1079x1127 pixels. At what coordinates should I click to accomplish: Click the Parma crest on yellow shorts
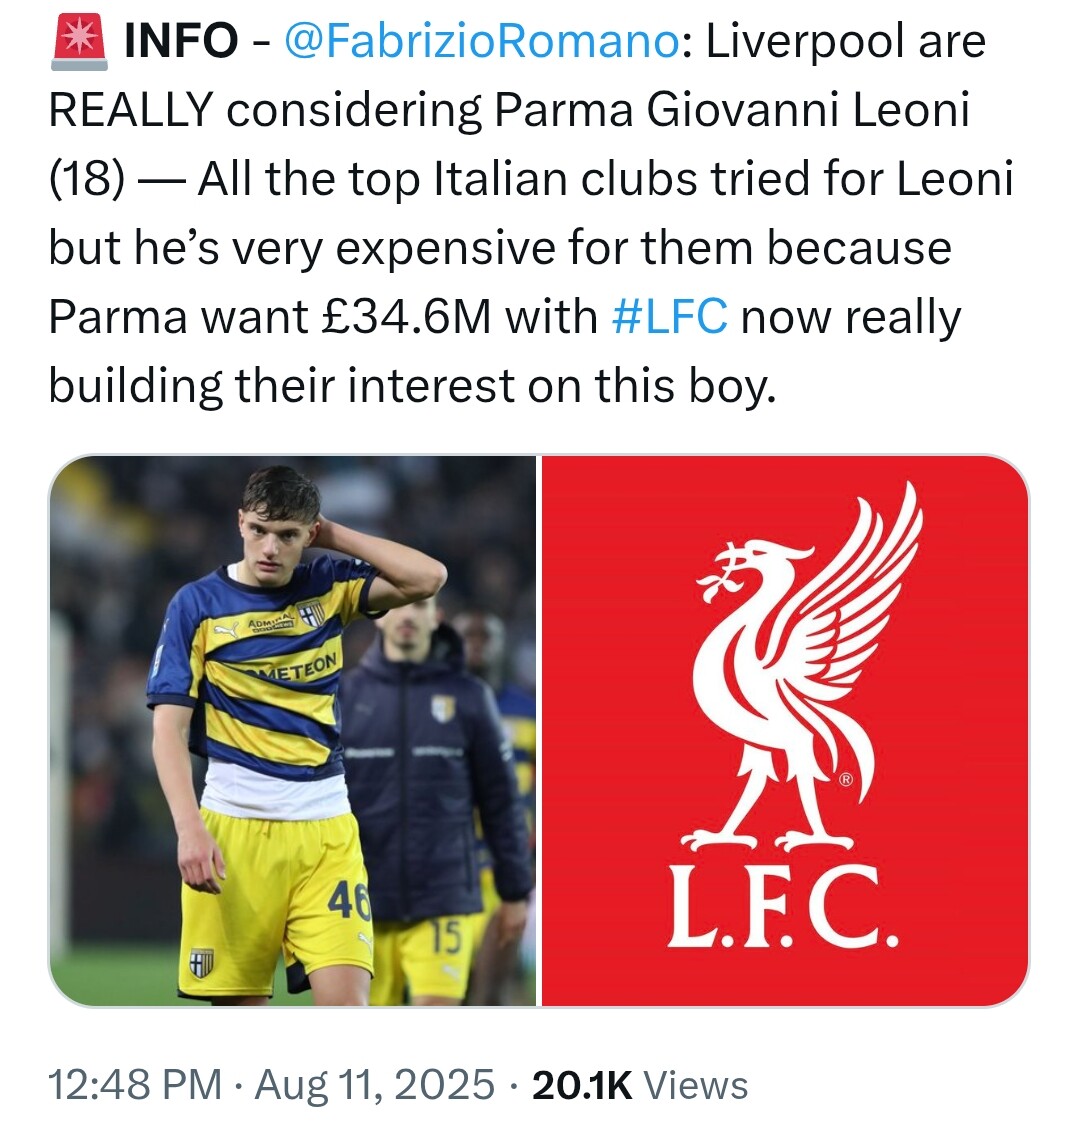[x=201, y=962]
